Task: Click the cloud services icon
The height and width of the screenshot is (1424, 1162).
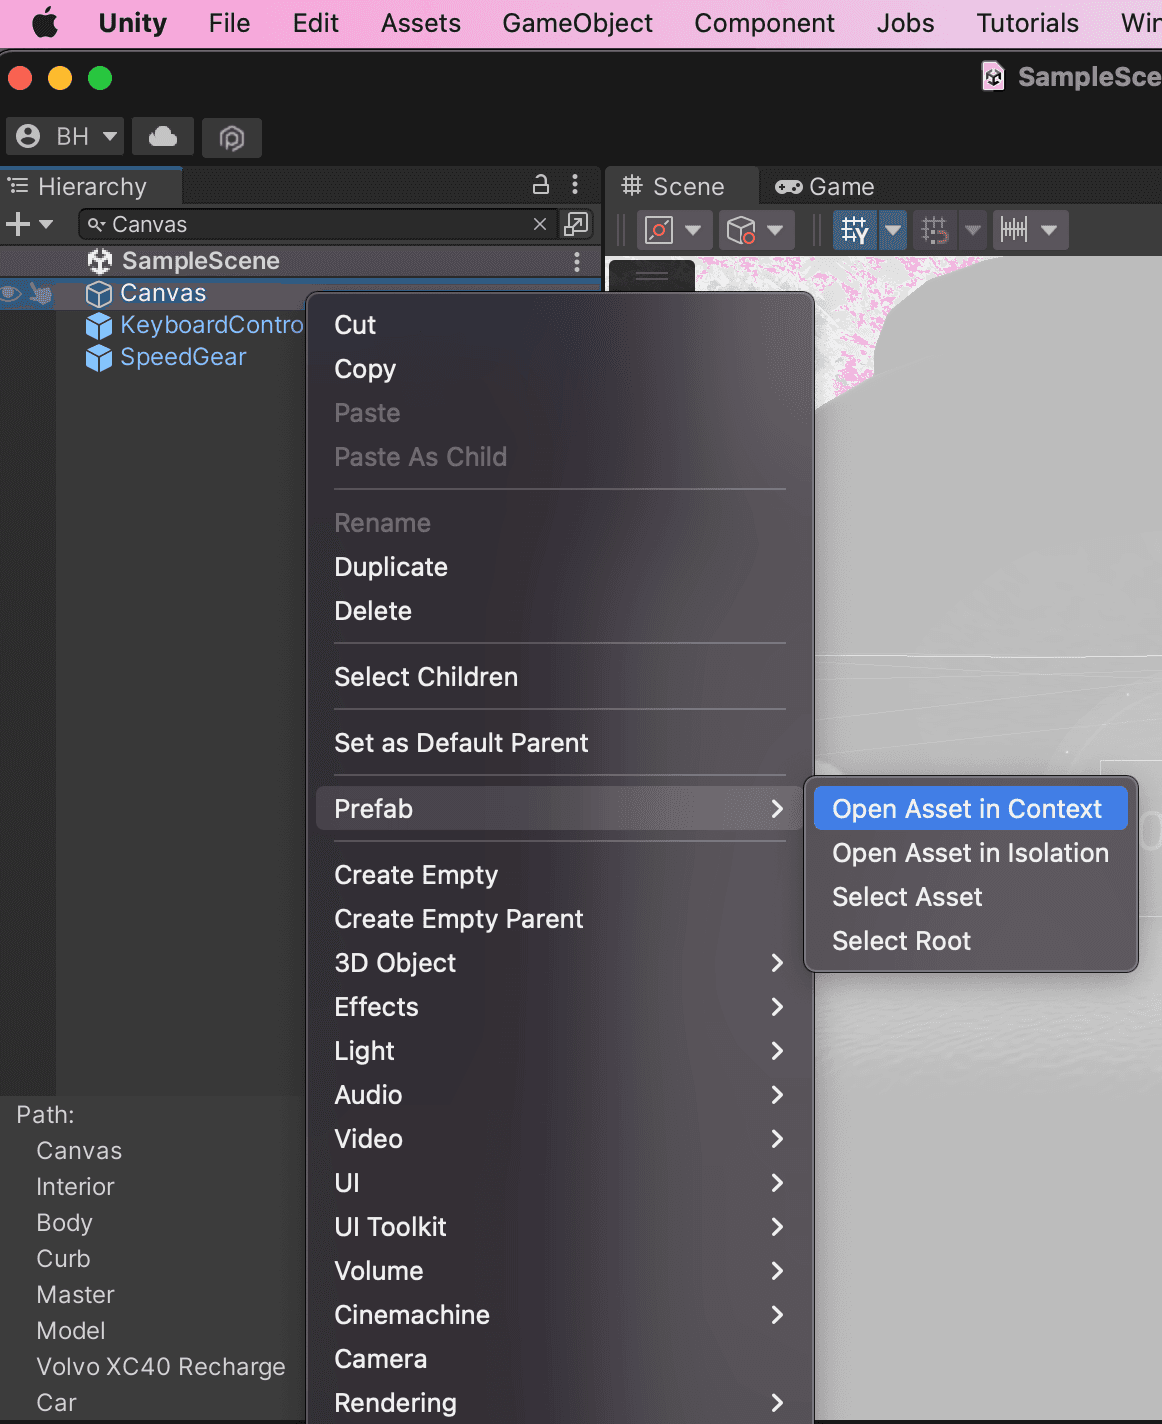Action: pos(163,136)
